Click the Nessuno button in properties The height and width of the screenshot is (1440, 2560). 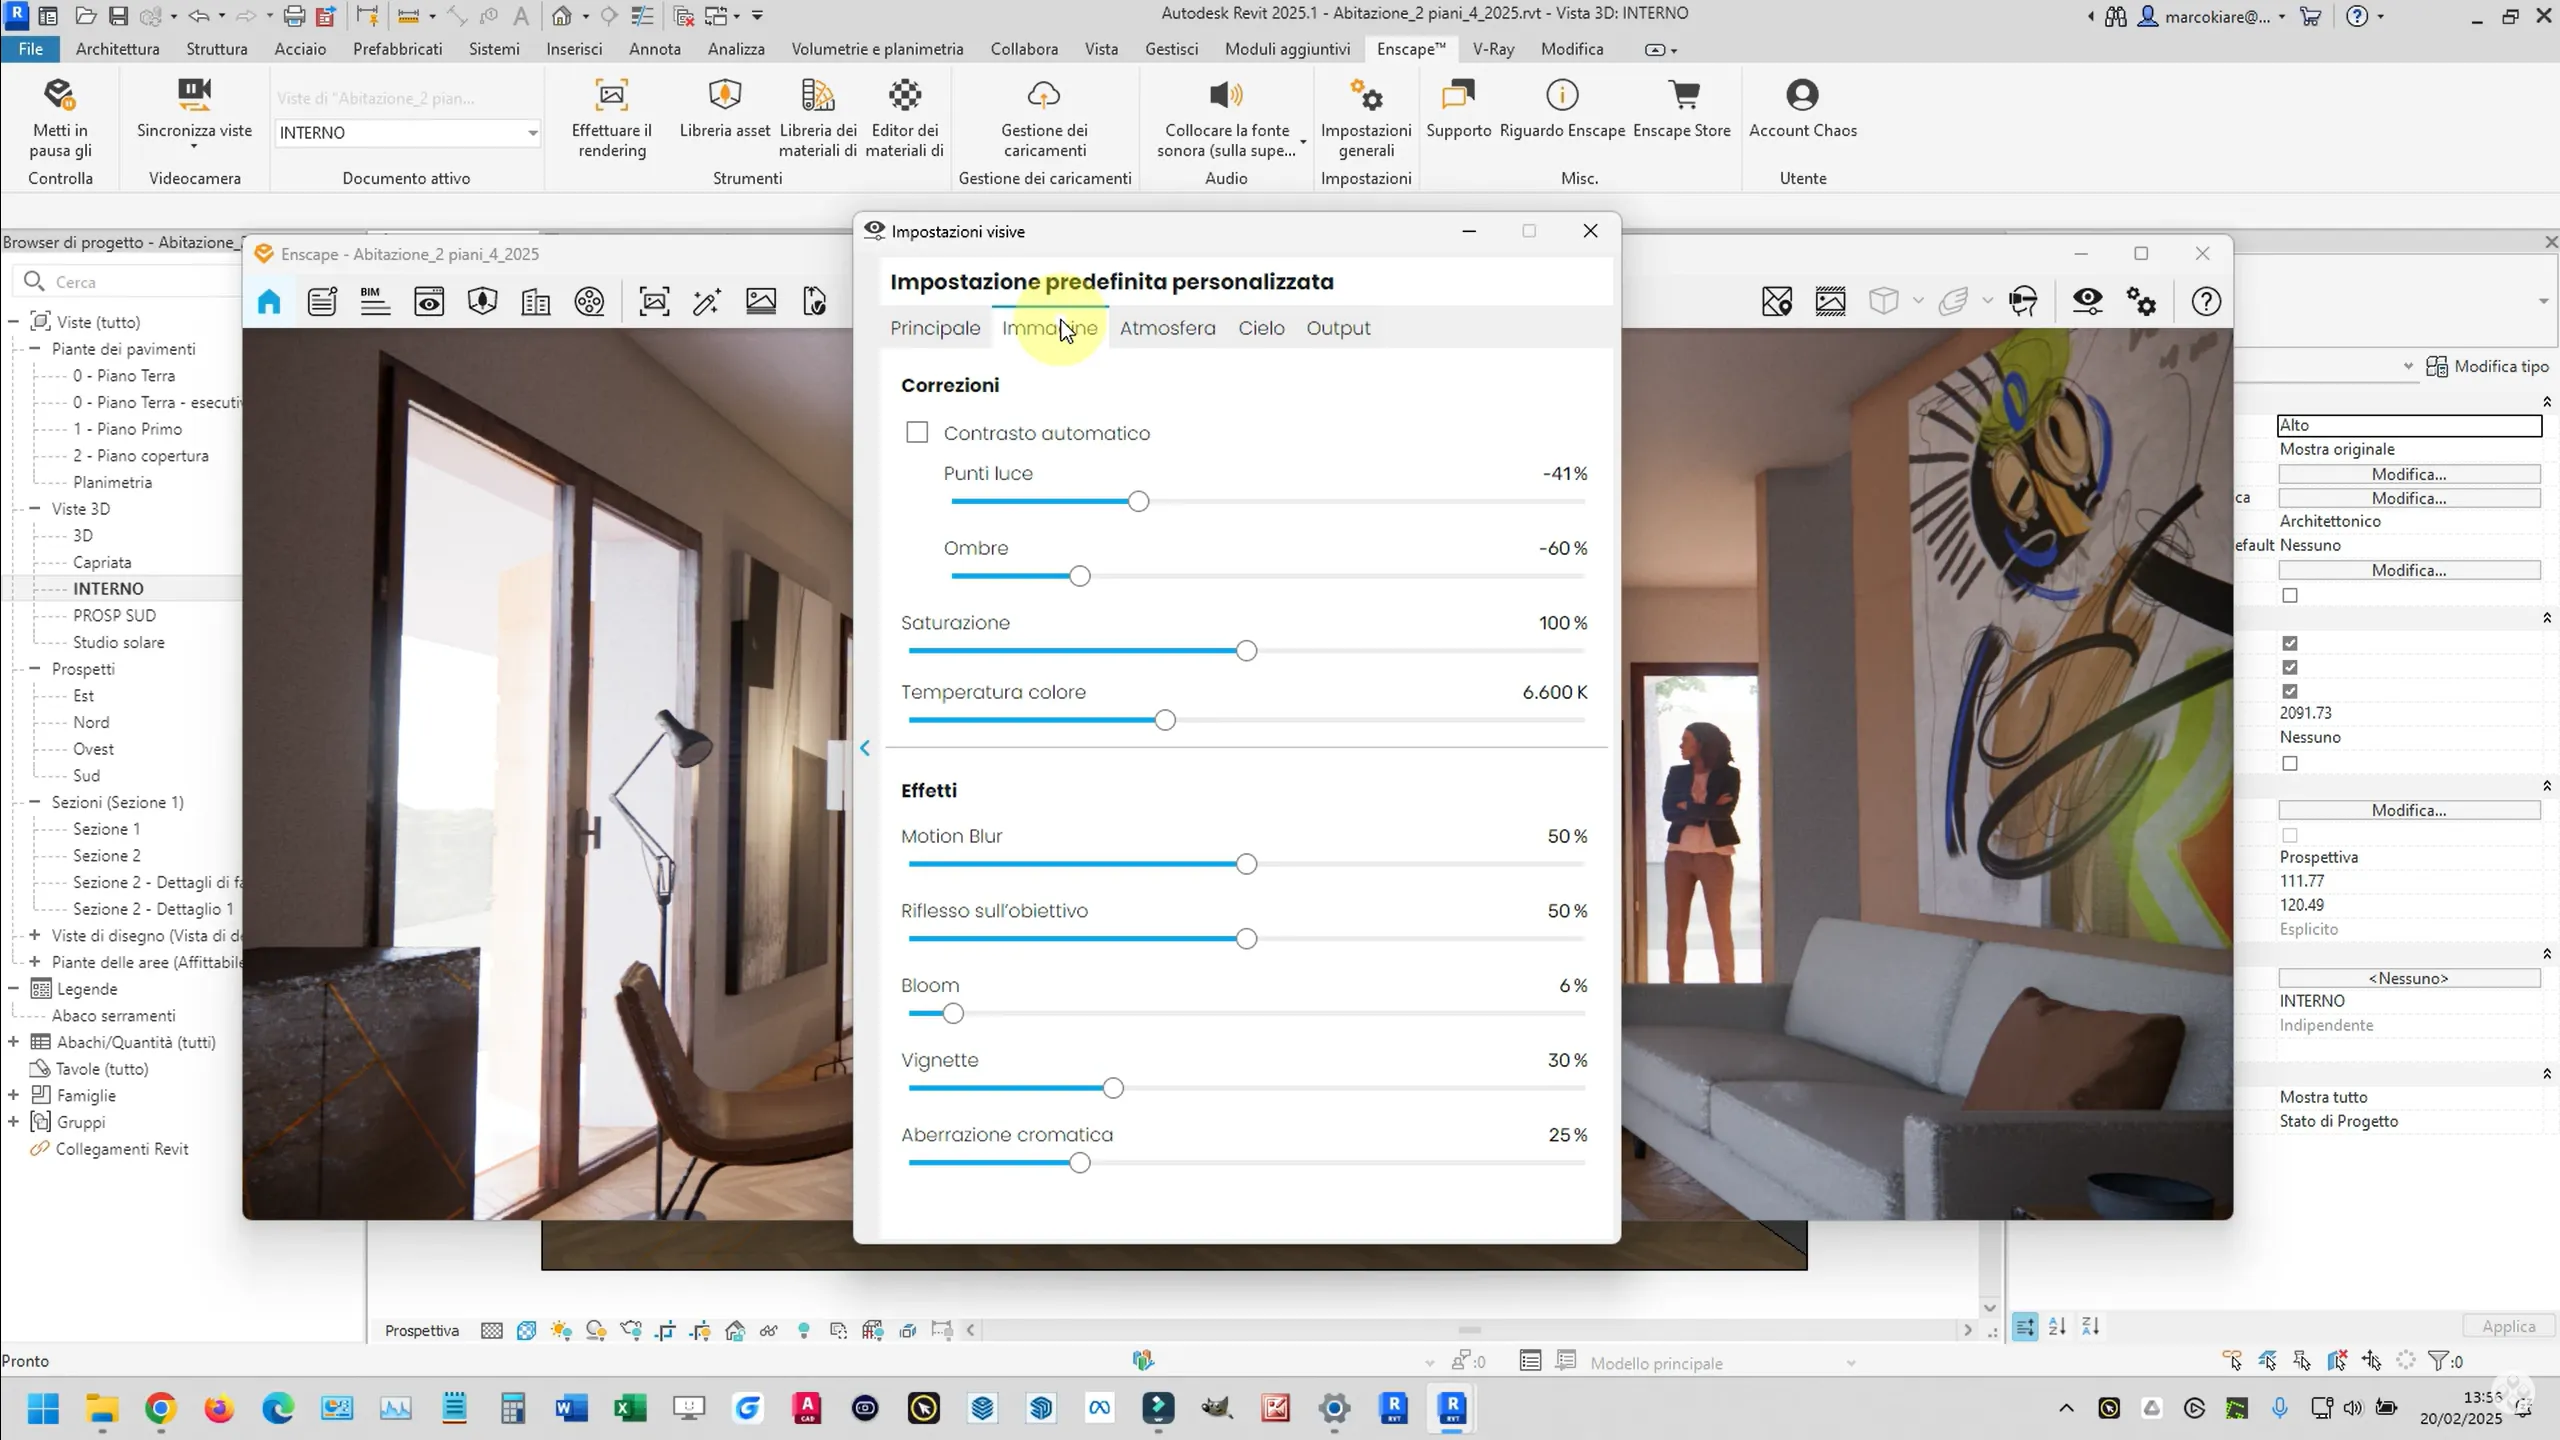click(x=2408, y=978)
